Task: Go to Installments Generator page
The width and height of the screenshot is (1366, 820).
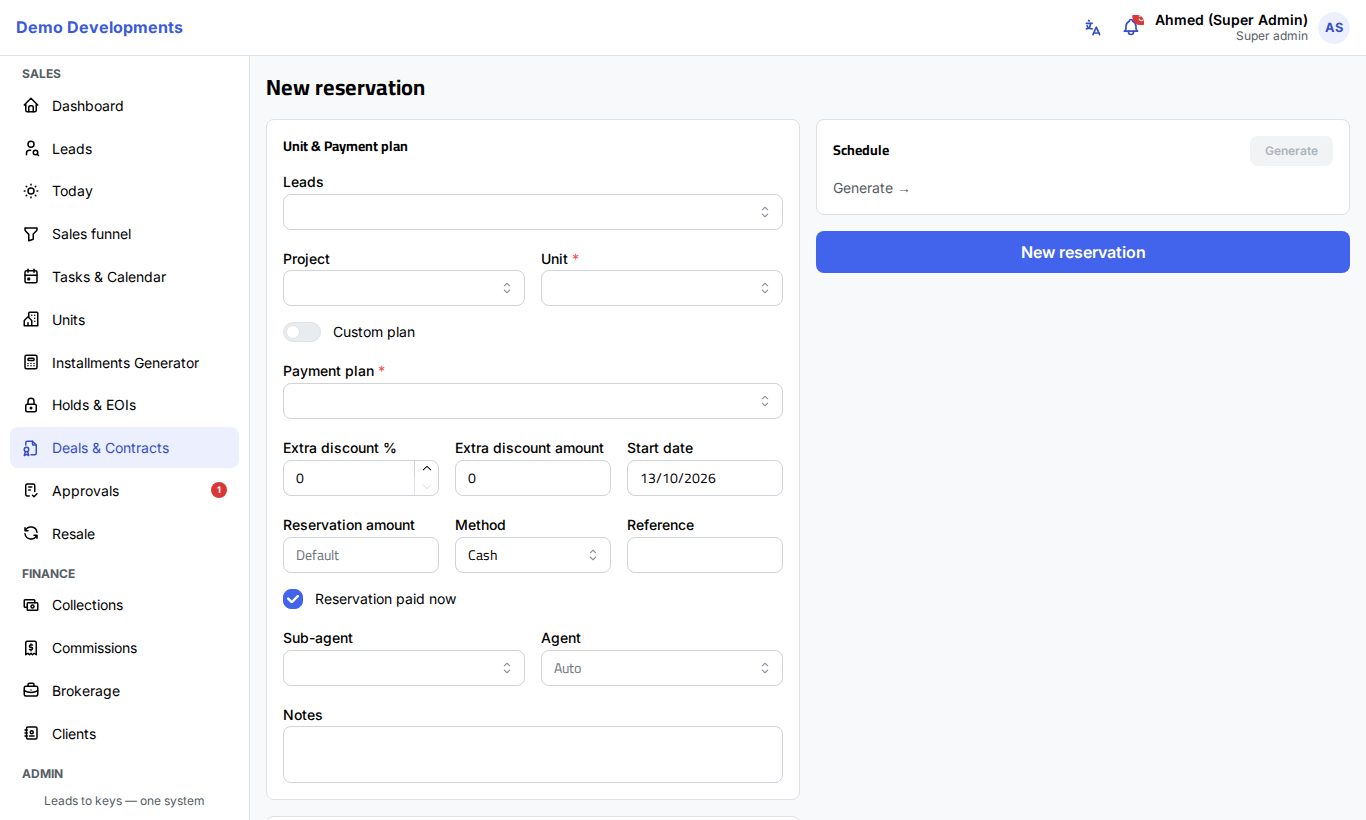Action: pyautogui.click(x=124, y=363)
